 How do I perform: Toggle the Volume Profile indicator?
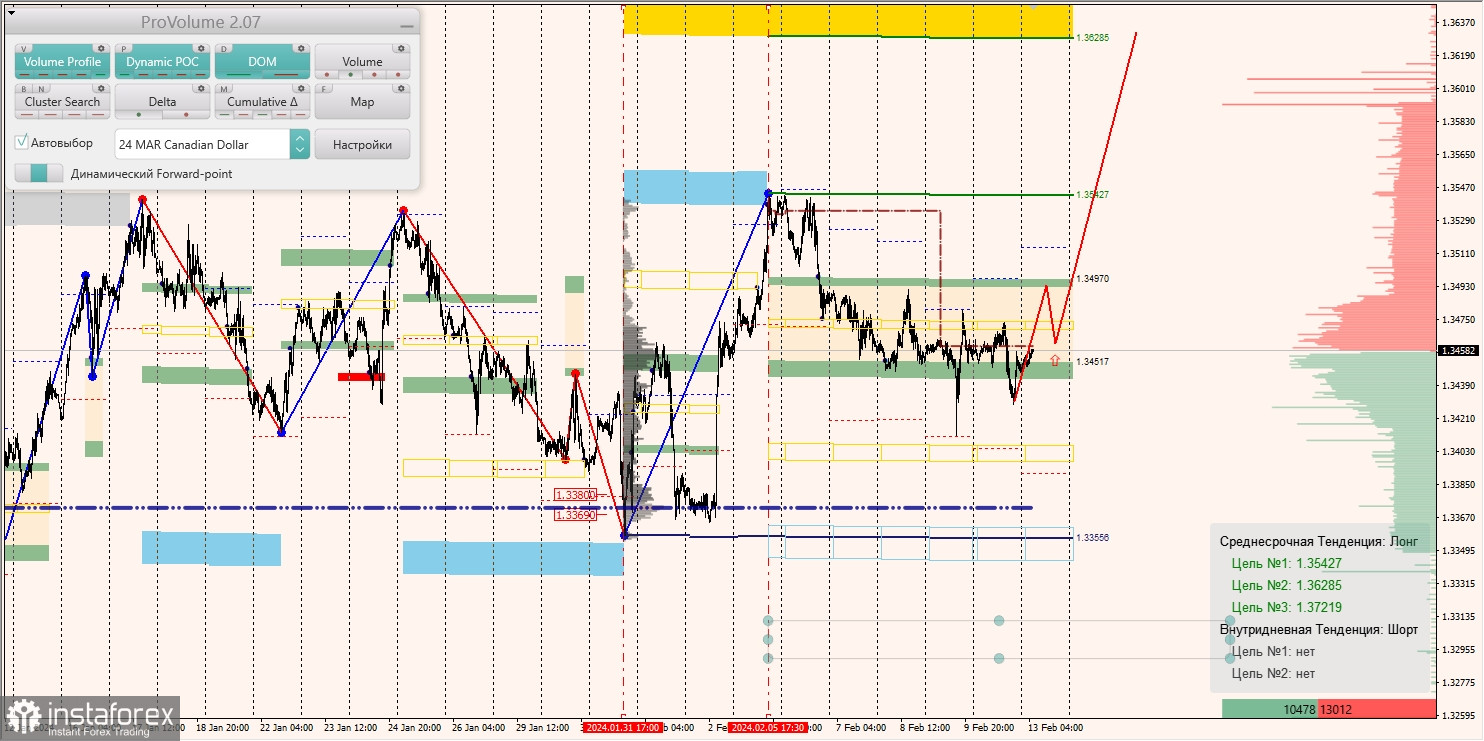(62, 62)
